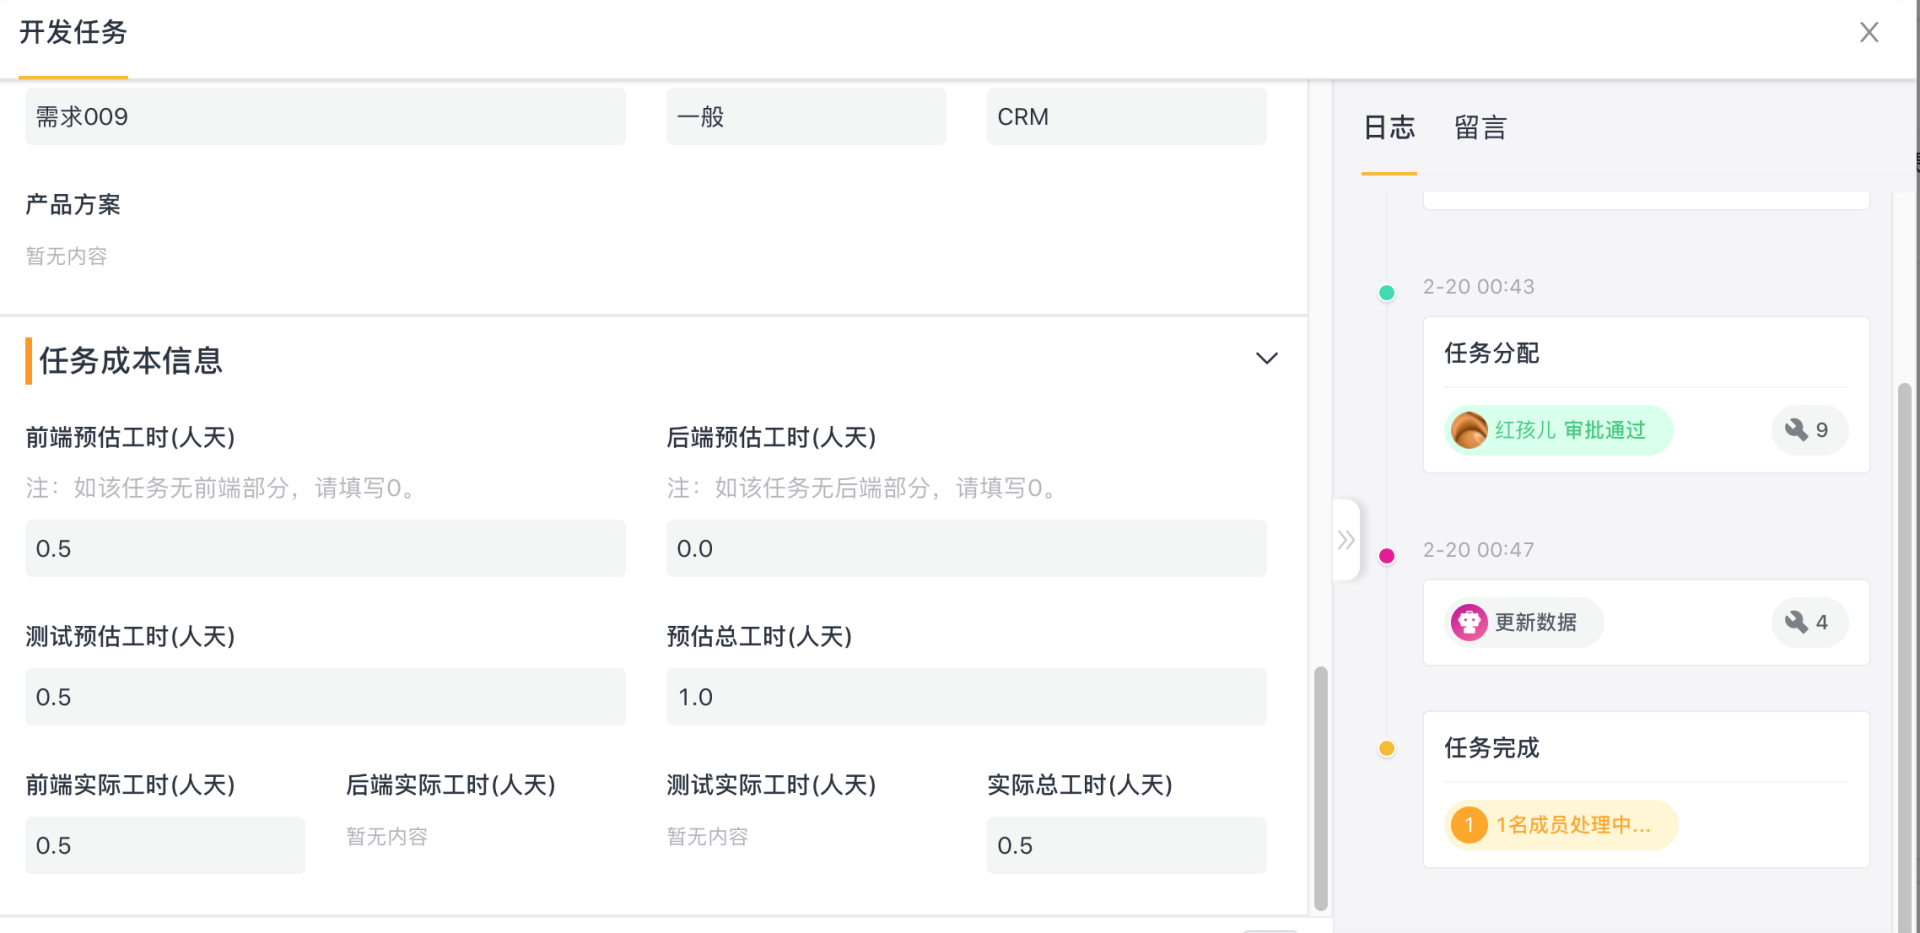Collapse the 任务成本信息 section

(1267, 358)
